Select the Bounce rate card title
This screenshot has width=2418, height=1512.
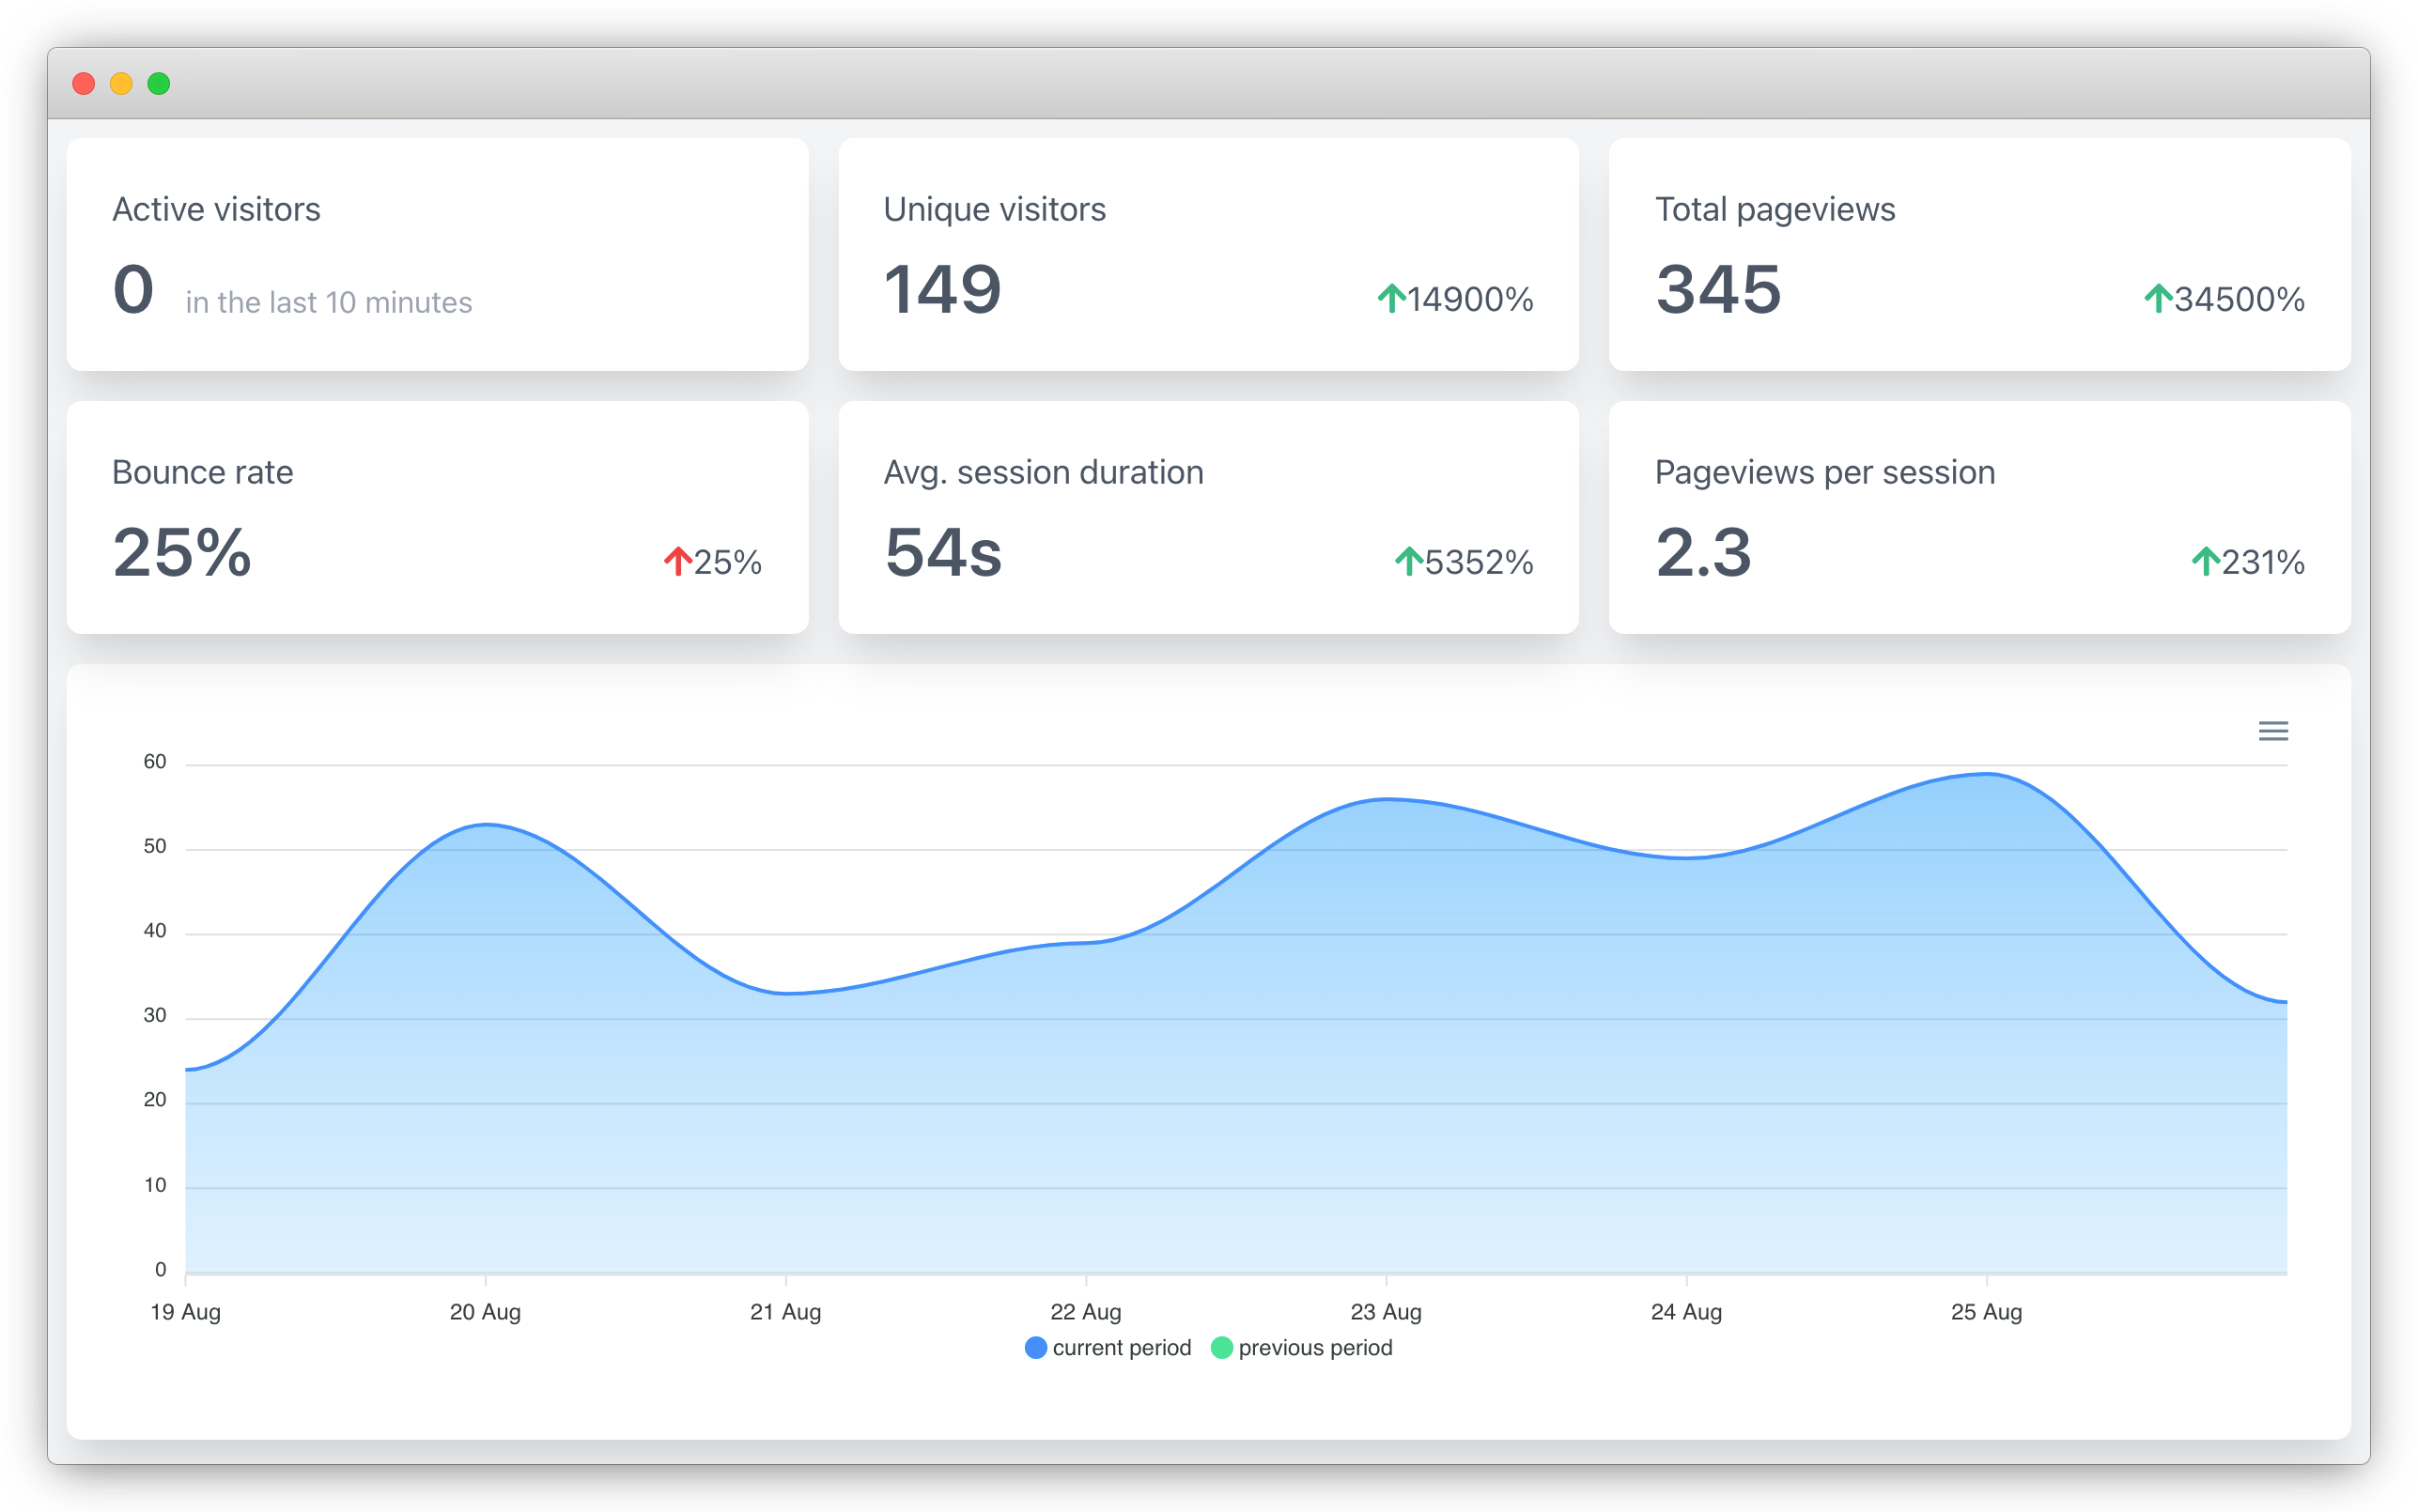click(203, 472)
